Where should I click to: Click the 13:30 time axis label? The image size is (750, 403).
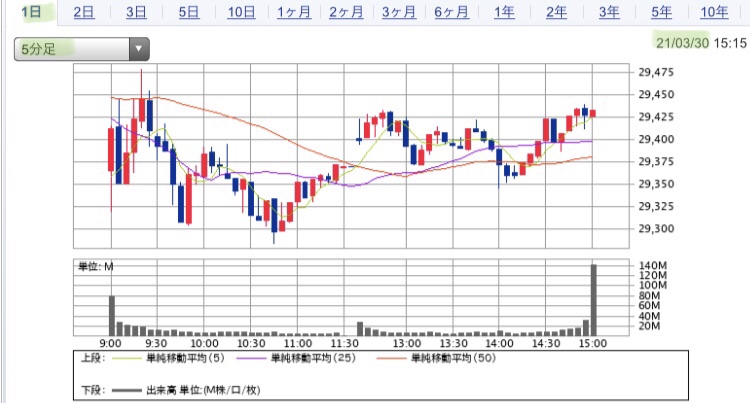(453, 343)
